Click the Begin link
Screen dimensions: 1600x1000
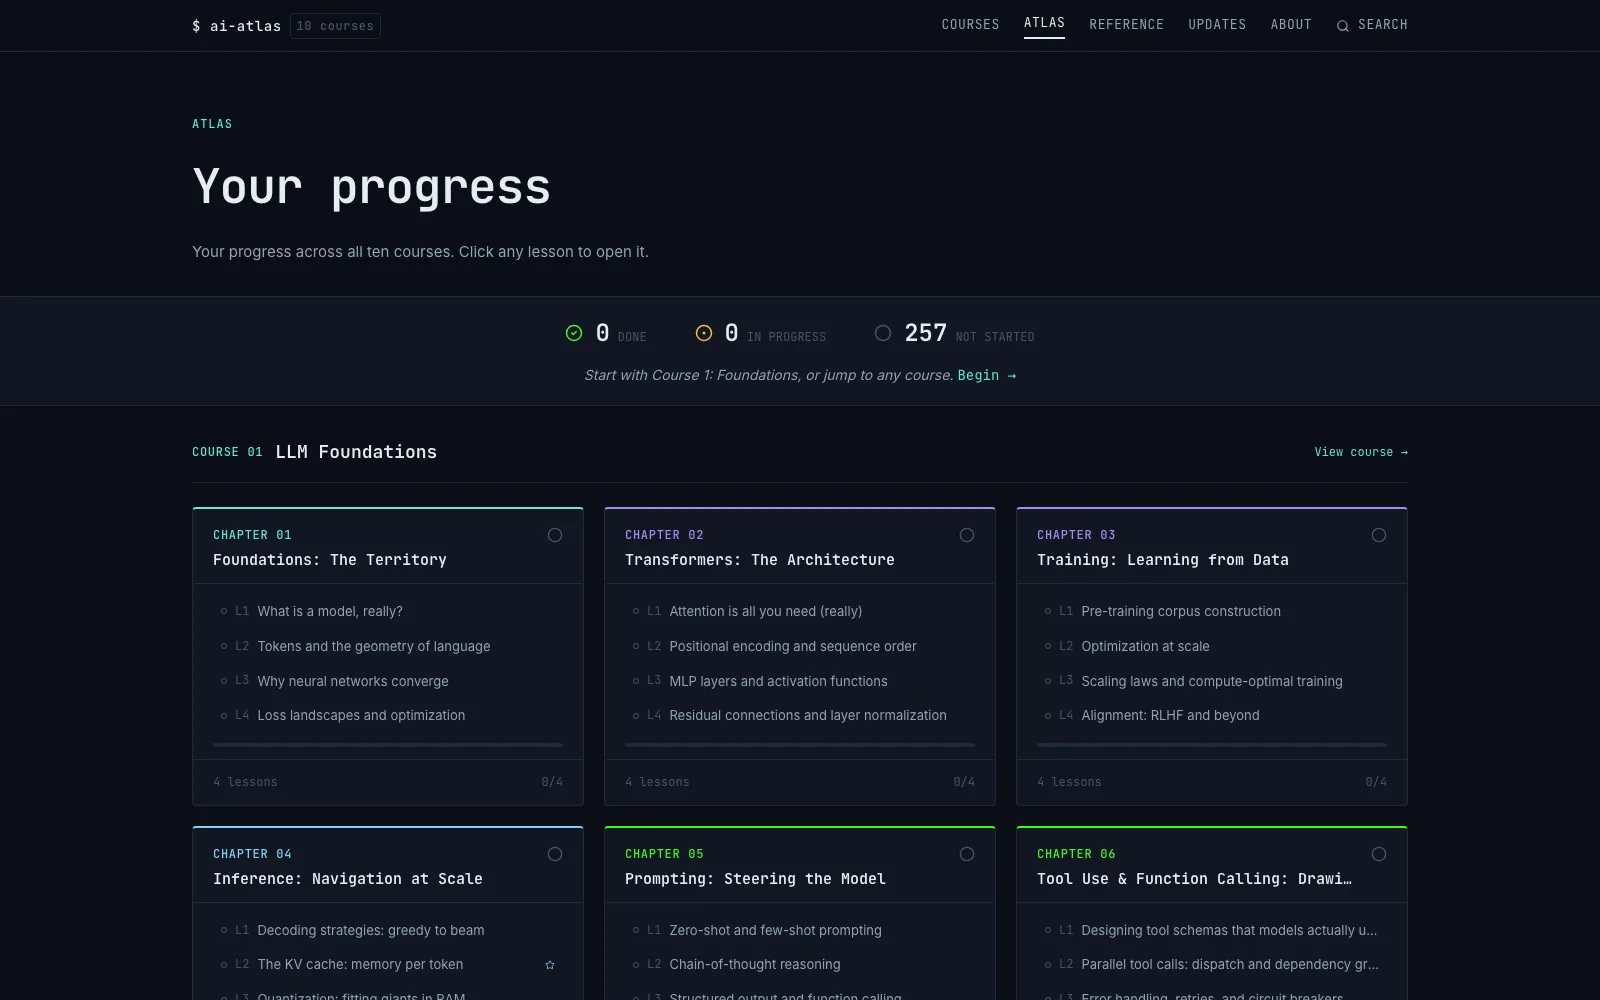tap(987, 375)
